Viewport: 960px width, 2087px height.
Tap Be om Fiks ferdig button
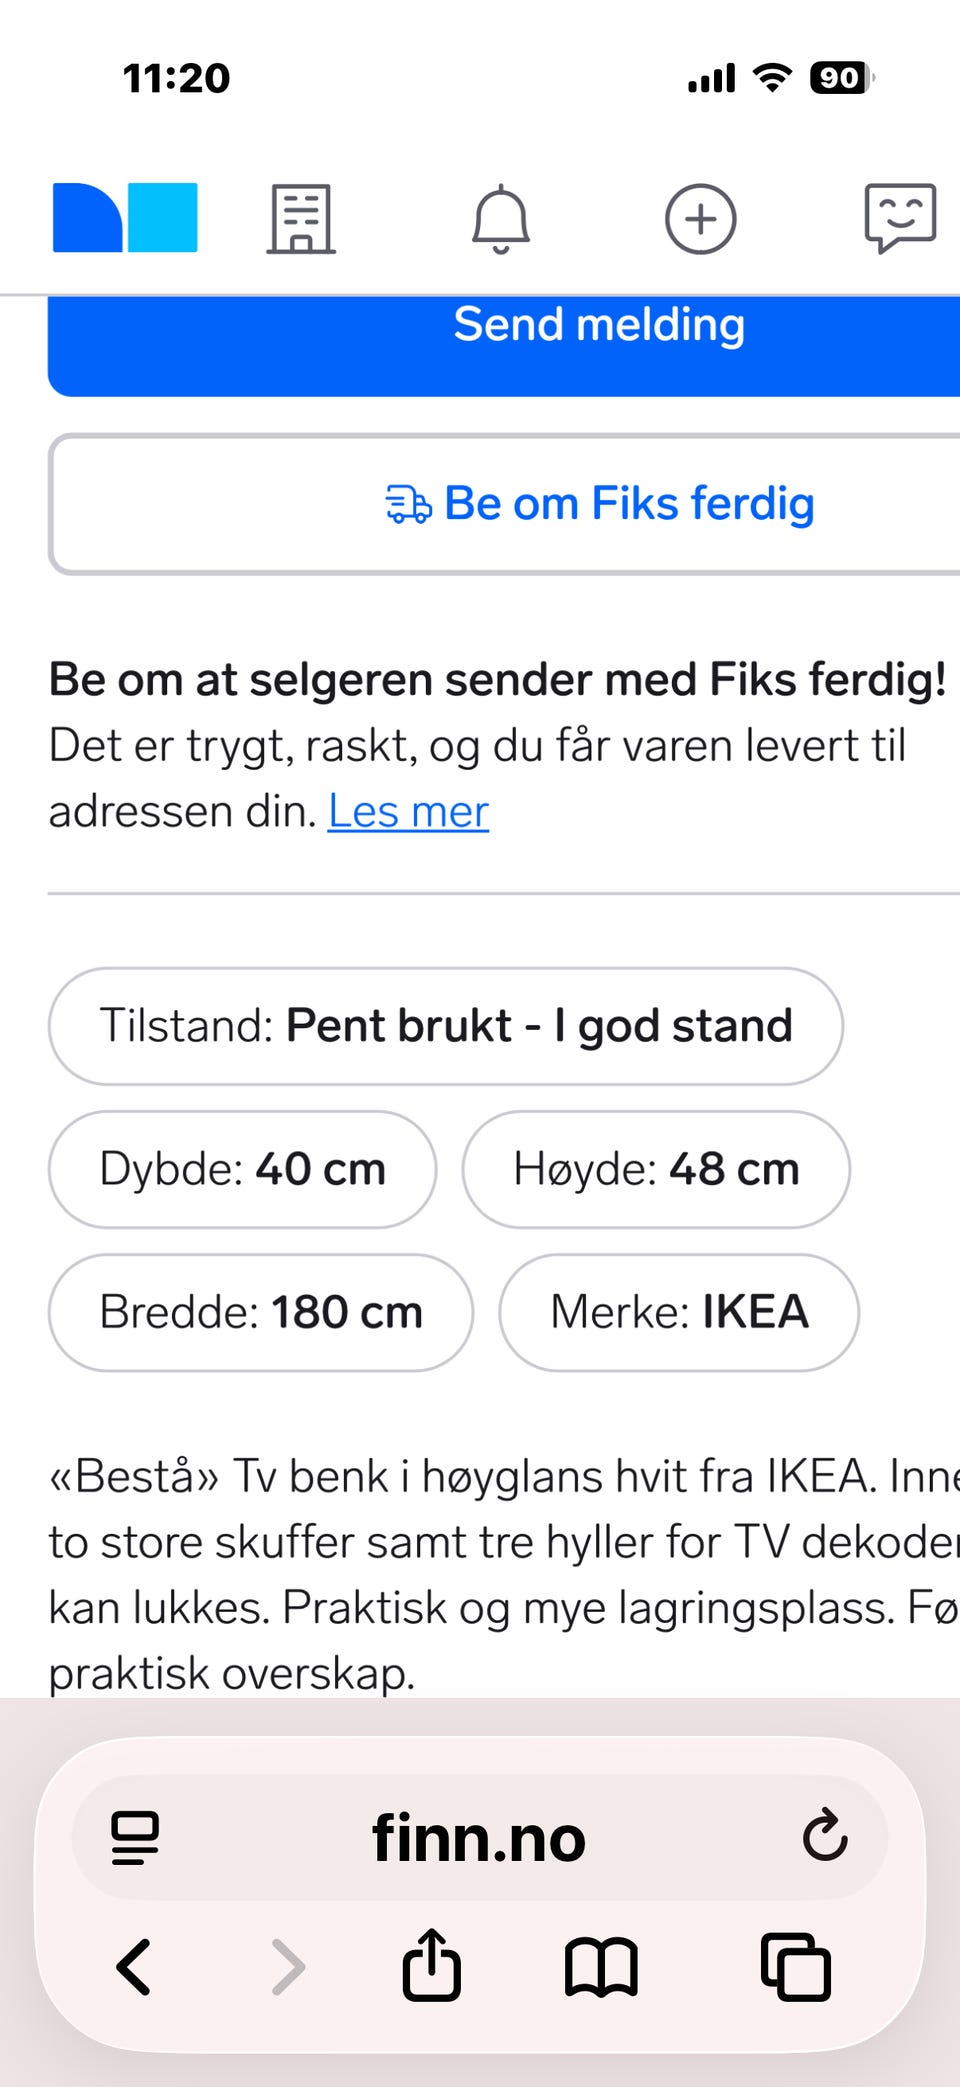point(600,504)
